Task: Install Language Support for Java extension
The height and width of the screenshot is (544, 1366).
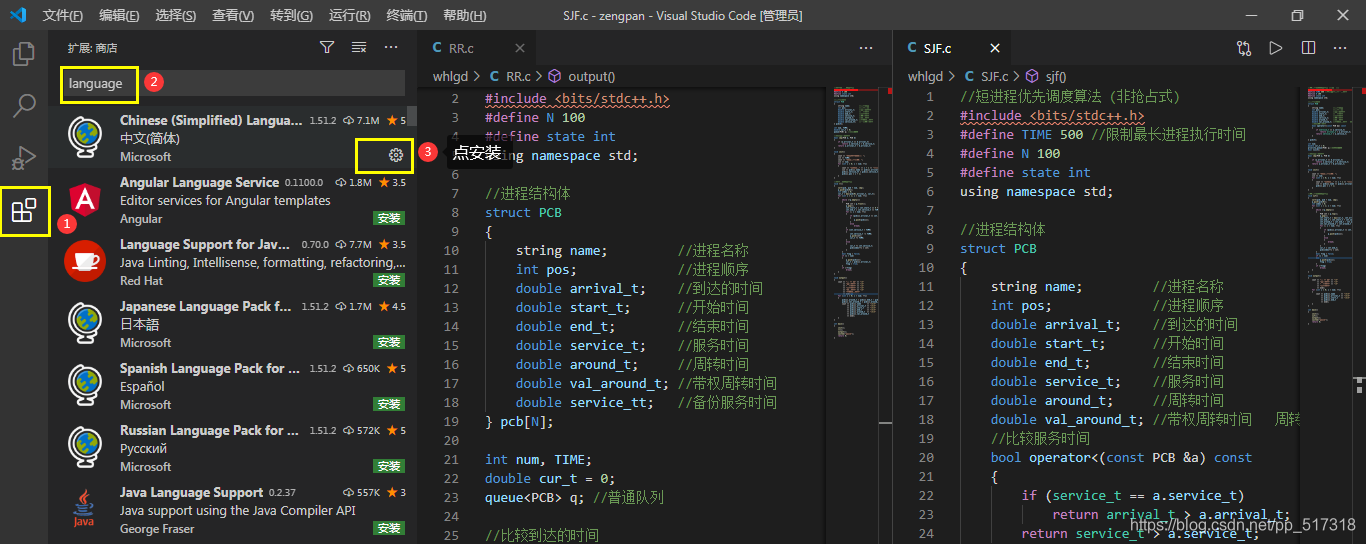Action: [x=389, y=280]
